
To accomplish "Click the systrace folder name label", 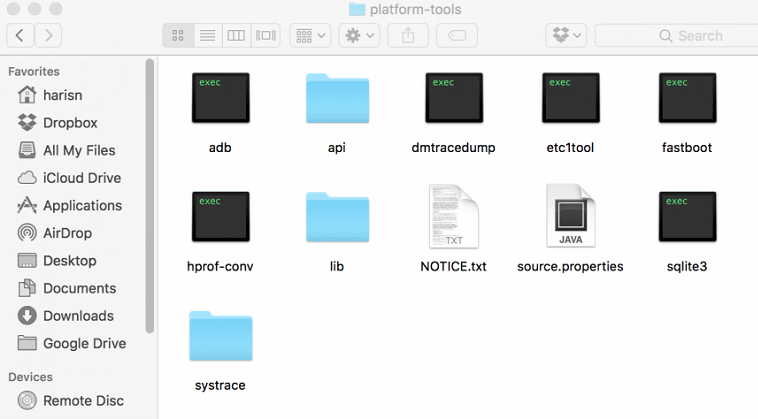I will click(x=220, y=385).
